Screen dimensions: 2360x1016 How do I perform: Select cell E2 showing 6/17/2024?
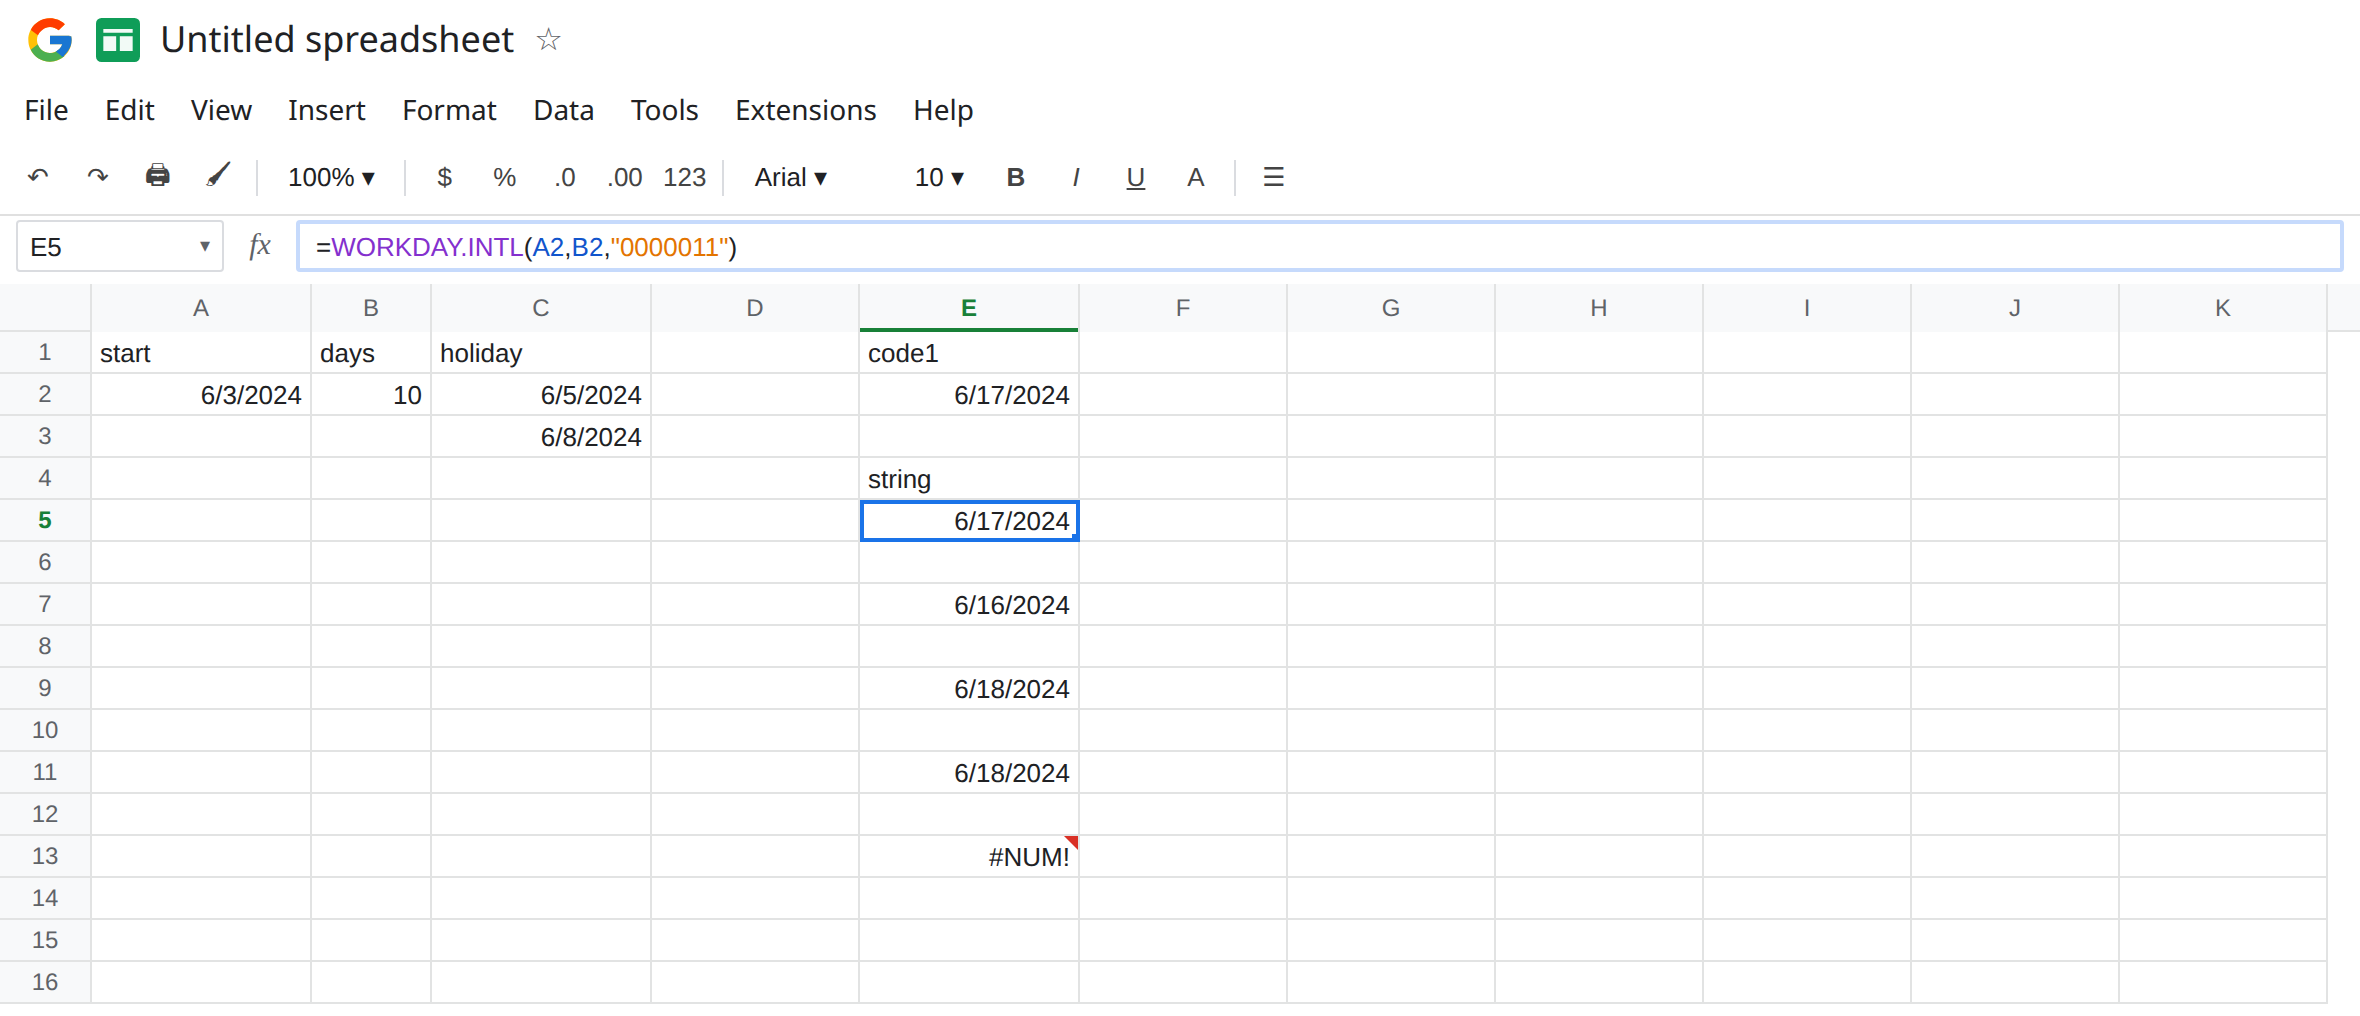pyautogui.click(x=969, y=395)
